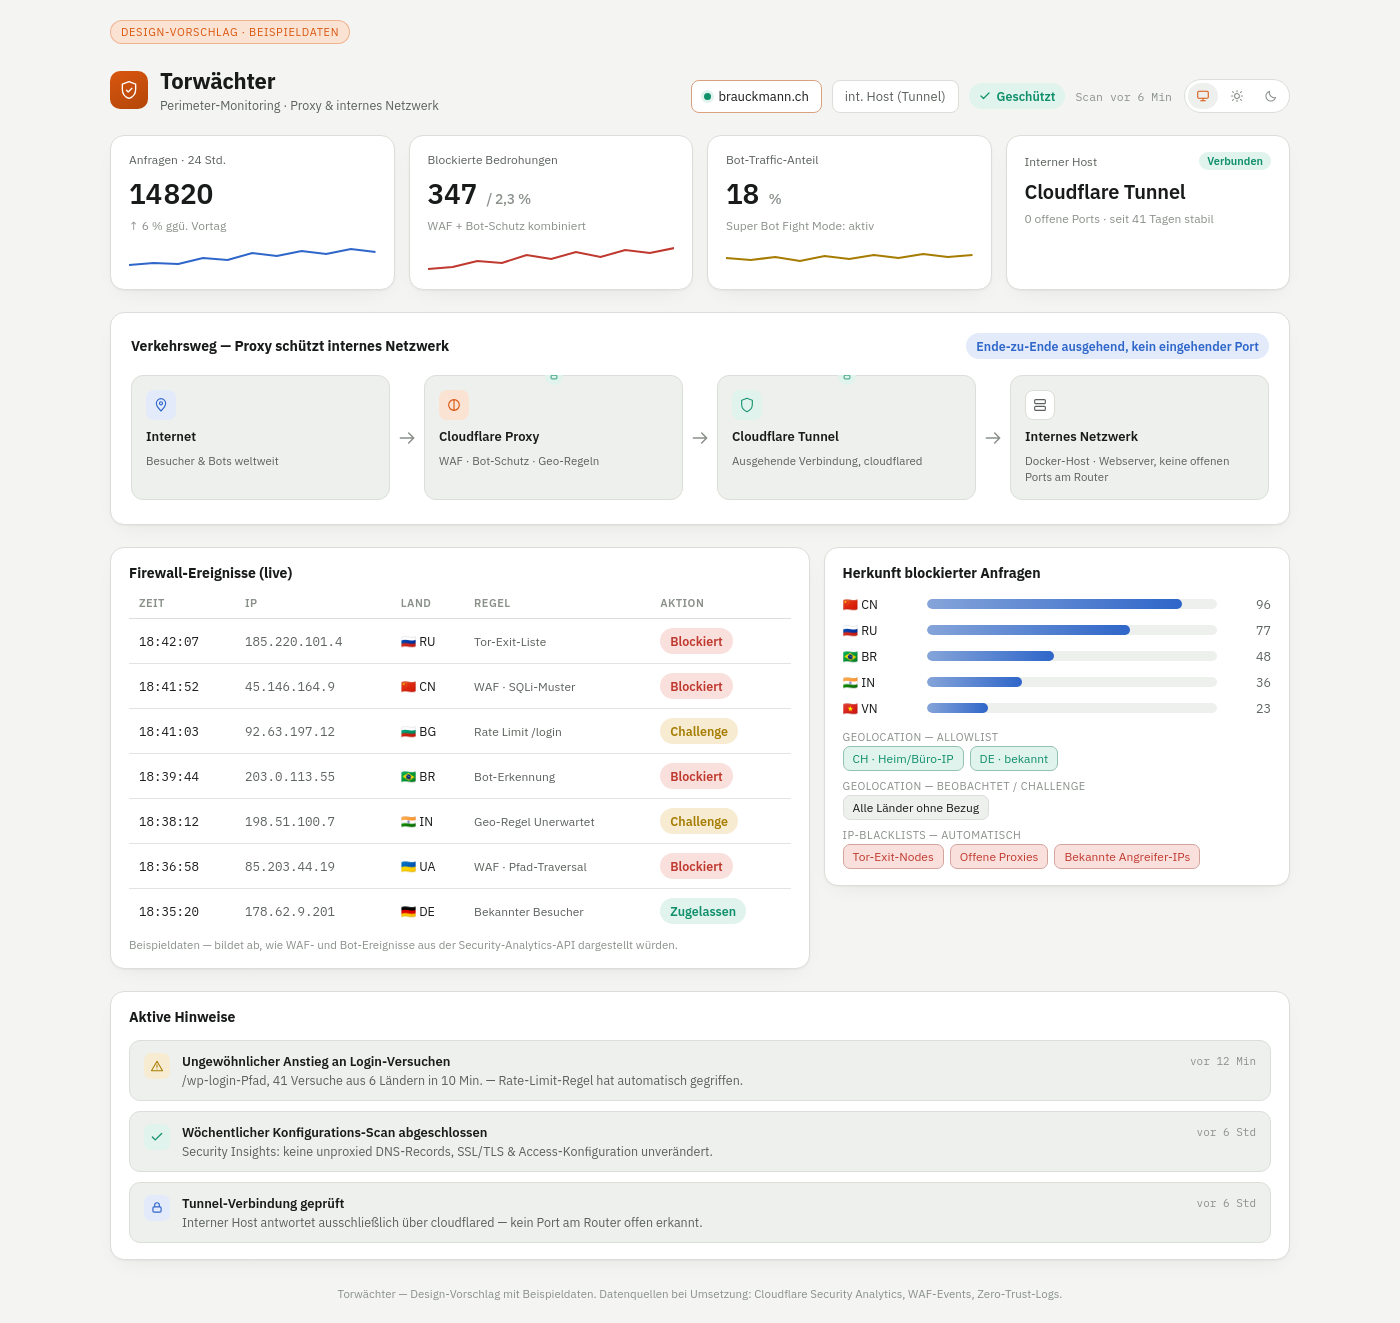Click the CN blocked requests progress bar
Screen dimensions: 1400x1323
click(x=1072, y=604)
